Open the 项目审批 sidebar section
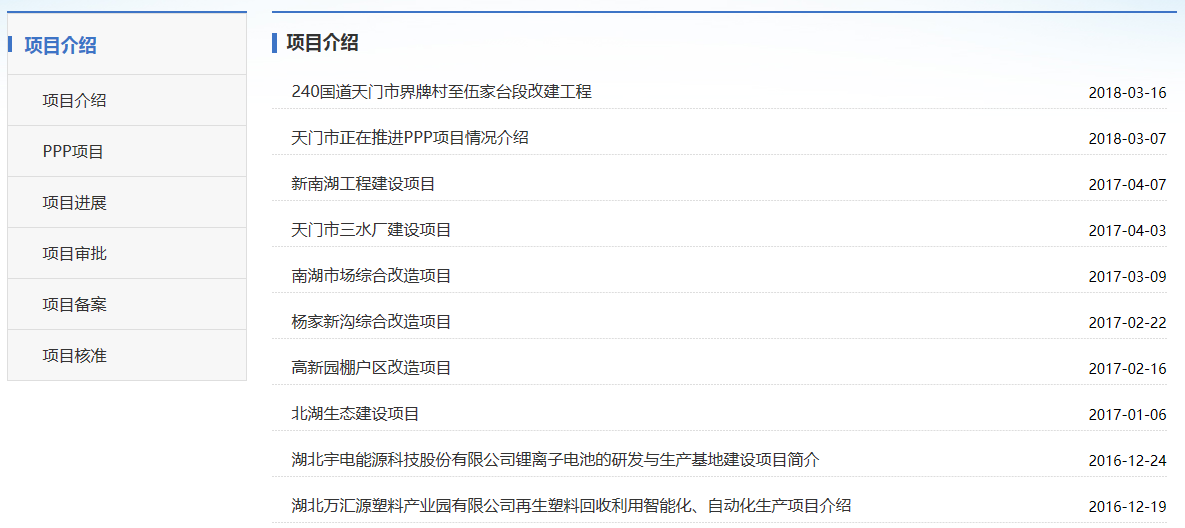 click(74, 253)
